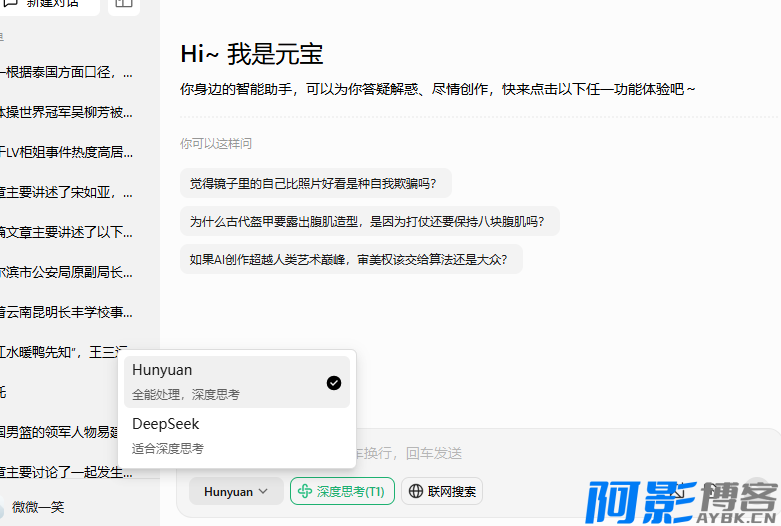Open history chat 滨市公安局原副局长...
781x526 pixels.
click(67, 272)
